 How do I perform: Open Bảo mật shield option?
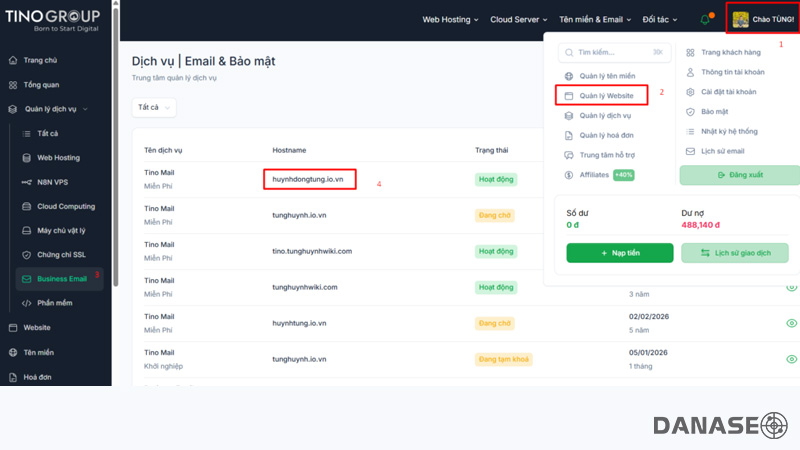point(689,111)
